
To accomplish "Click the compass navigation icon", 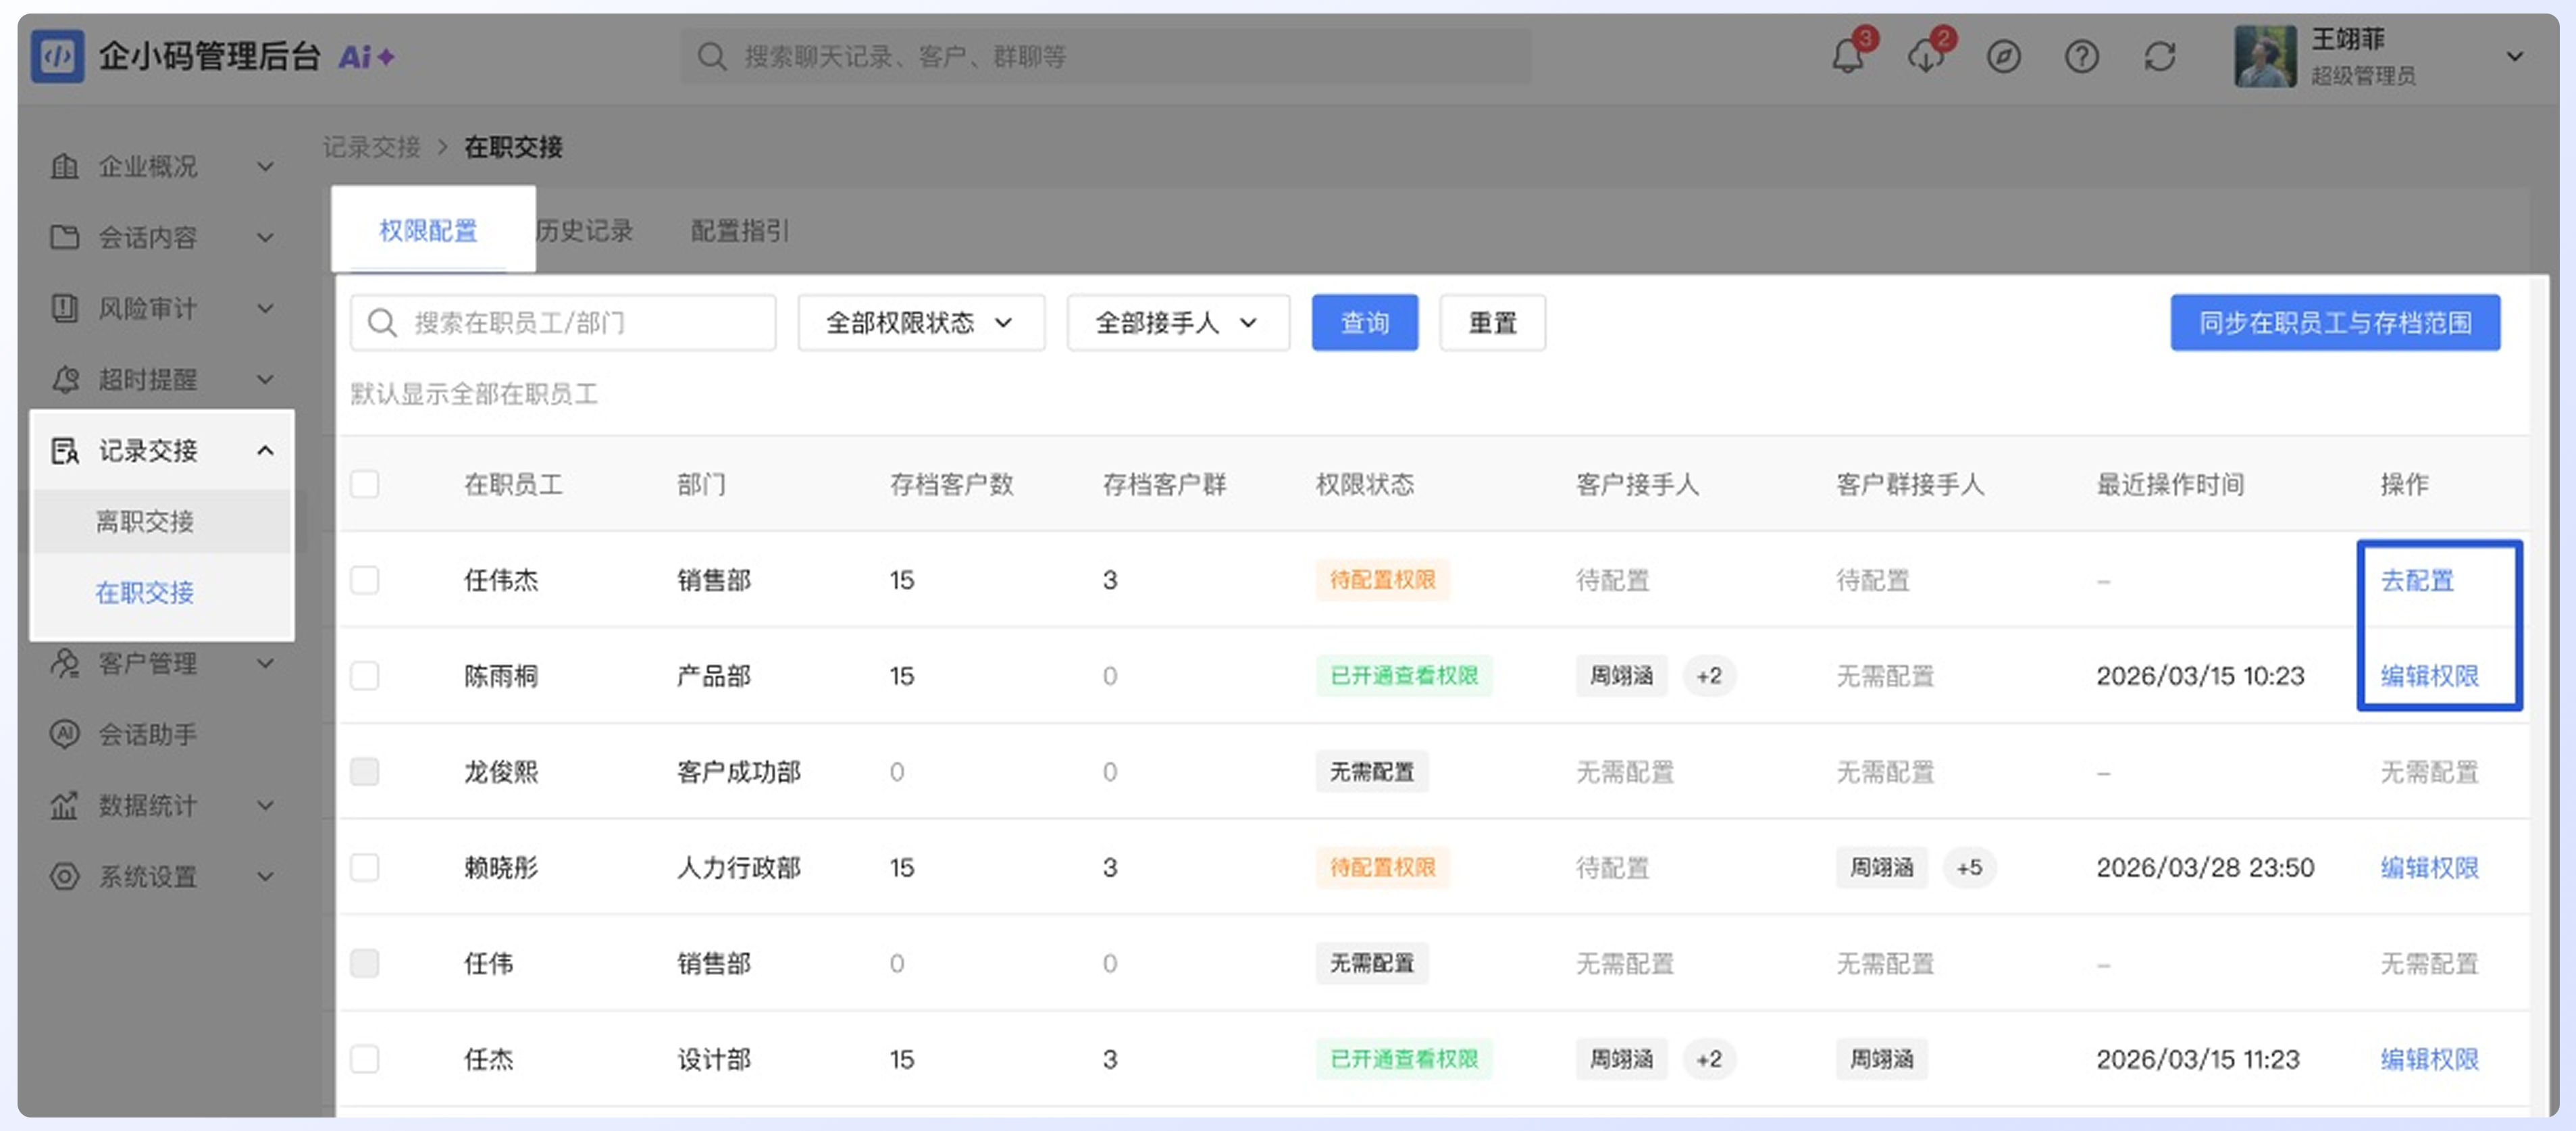I will pyautogui.click(x=2003, y=57).
